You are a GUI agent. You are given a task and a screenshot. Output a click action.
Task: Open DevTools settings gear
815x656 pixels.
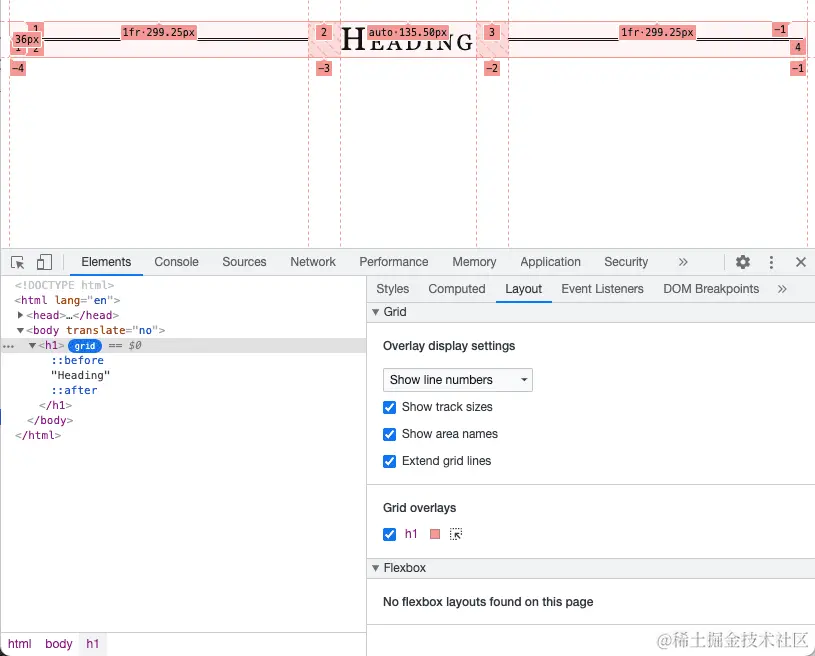click(x=743, y=262)
